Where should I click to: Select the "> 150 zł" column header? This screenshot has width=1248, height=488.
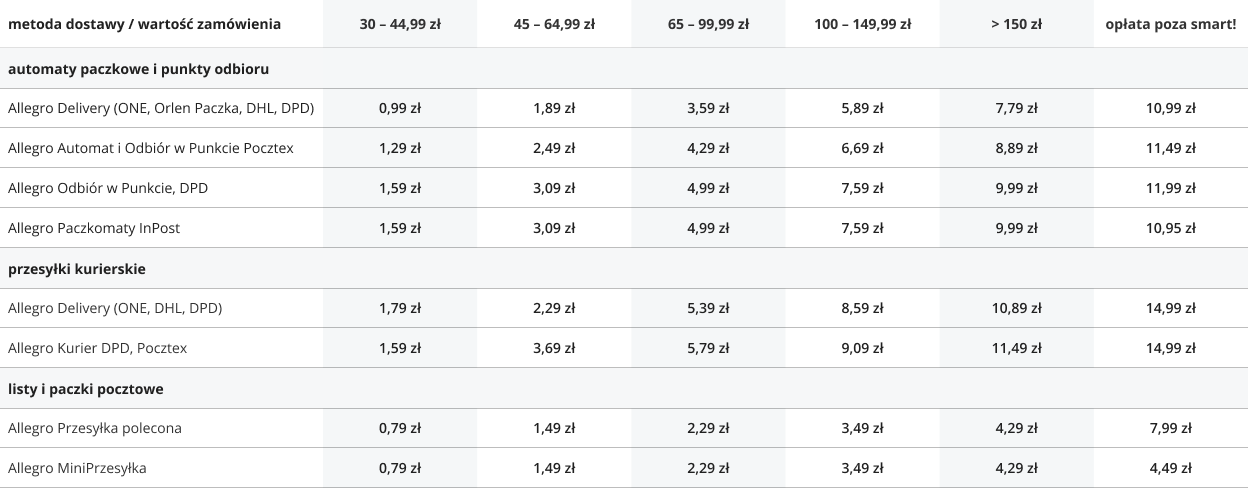point(1016,24)
